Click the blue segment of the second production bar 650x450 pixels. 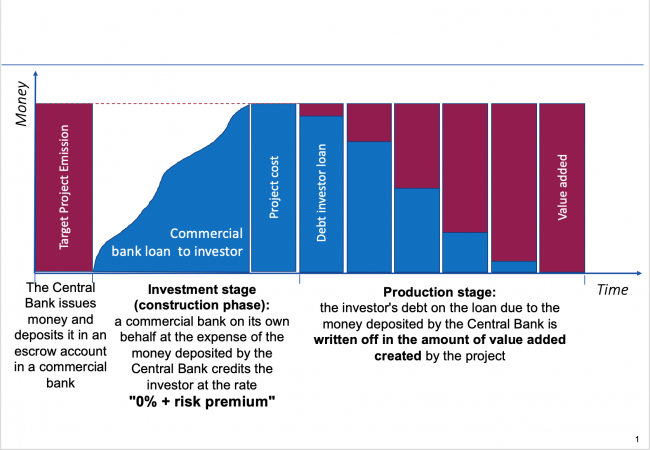tap(369, 206)
